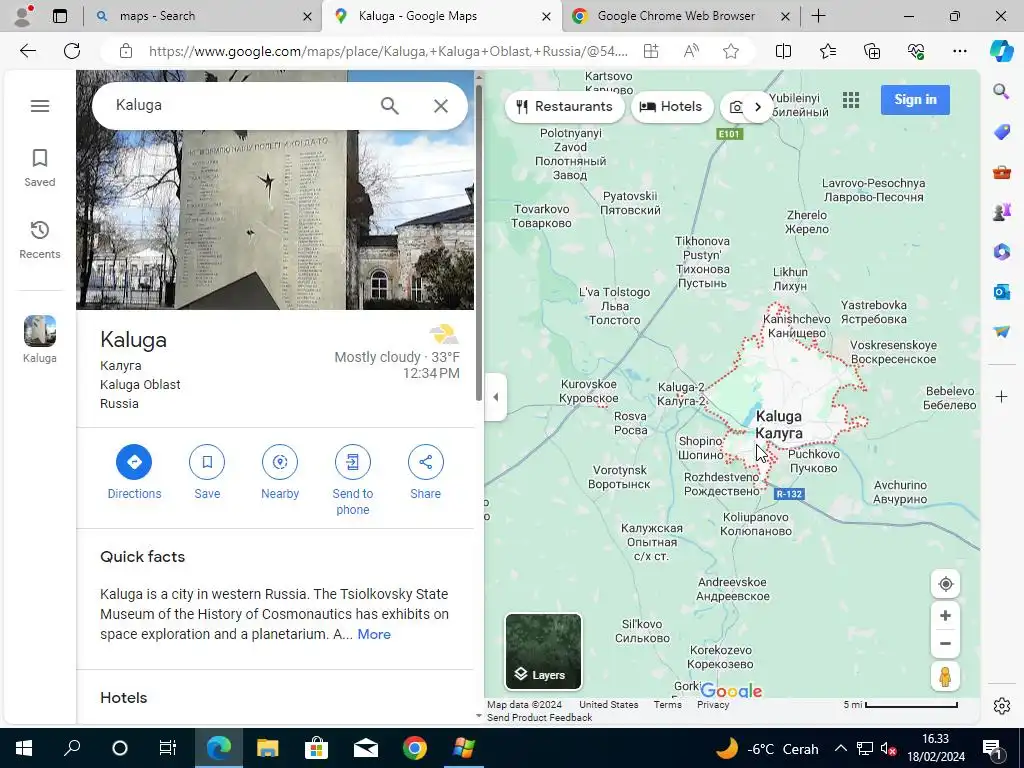Click the side panel scrollbar

pos(479,242)
